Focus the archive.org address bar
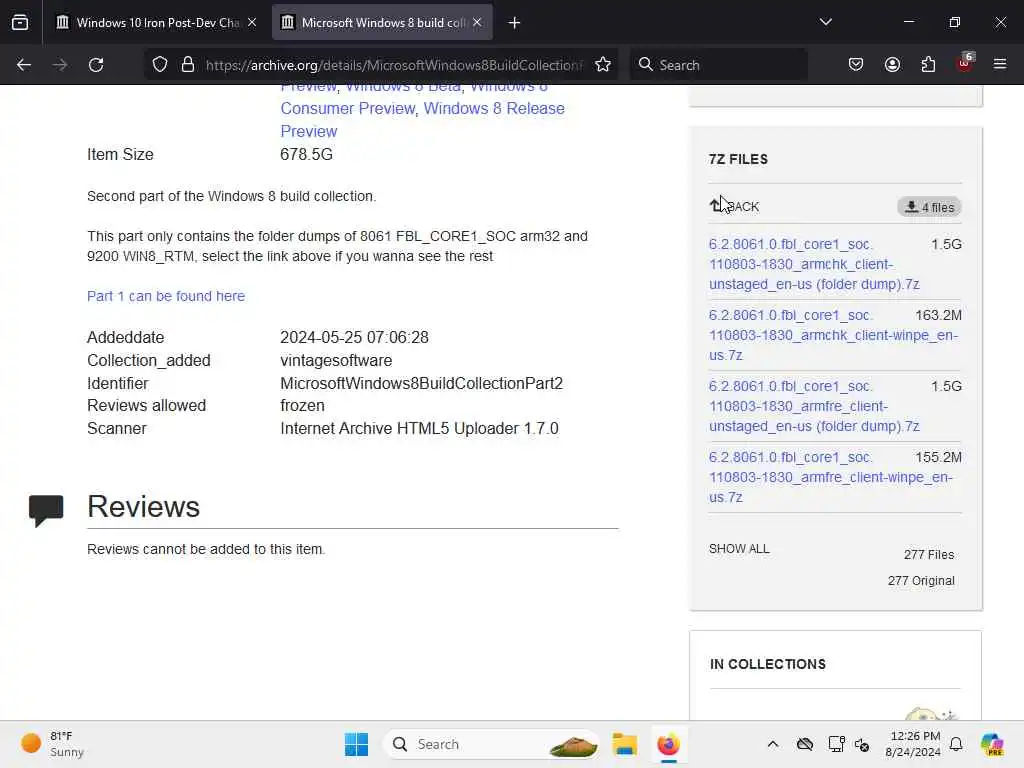 coord(393,65)
